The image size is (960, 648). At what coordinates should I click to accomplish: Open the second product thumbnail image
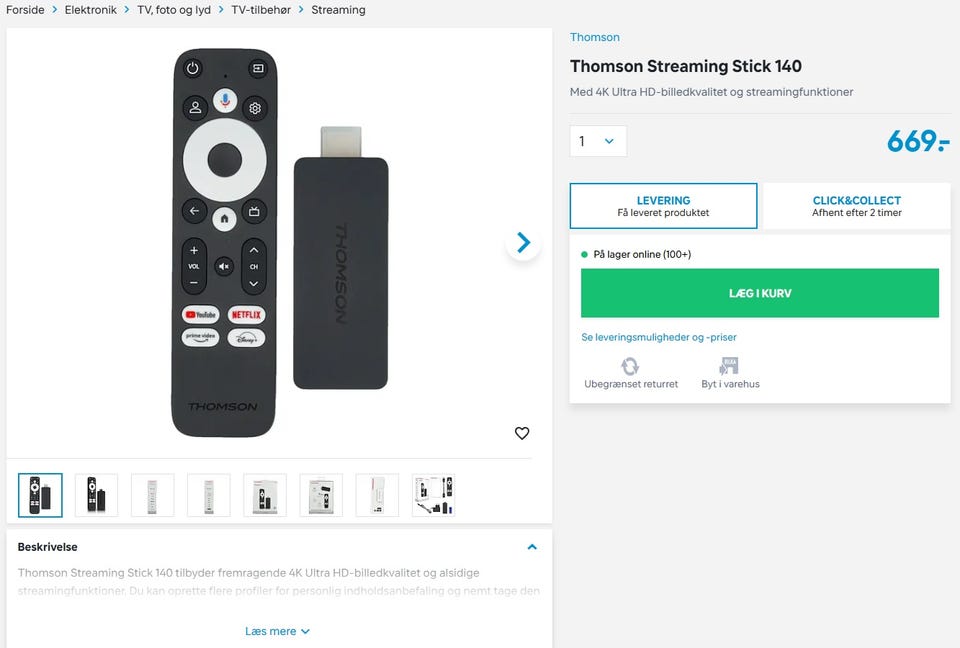[x=96, y=495]
